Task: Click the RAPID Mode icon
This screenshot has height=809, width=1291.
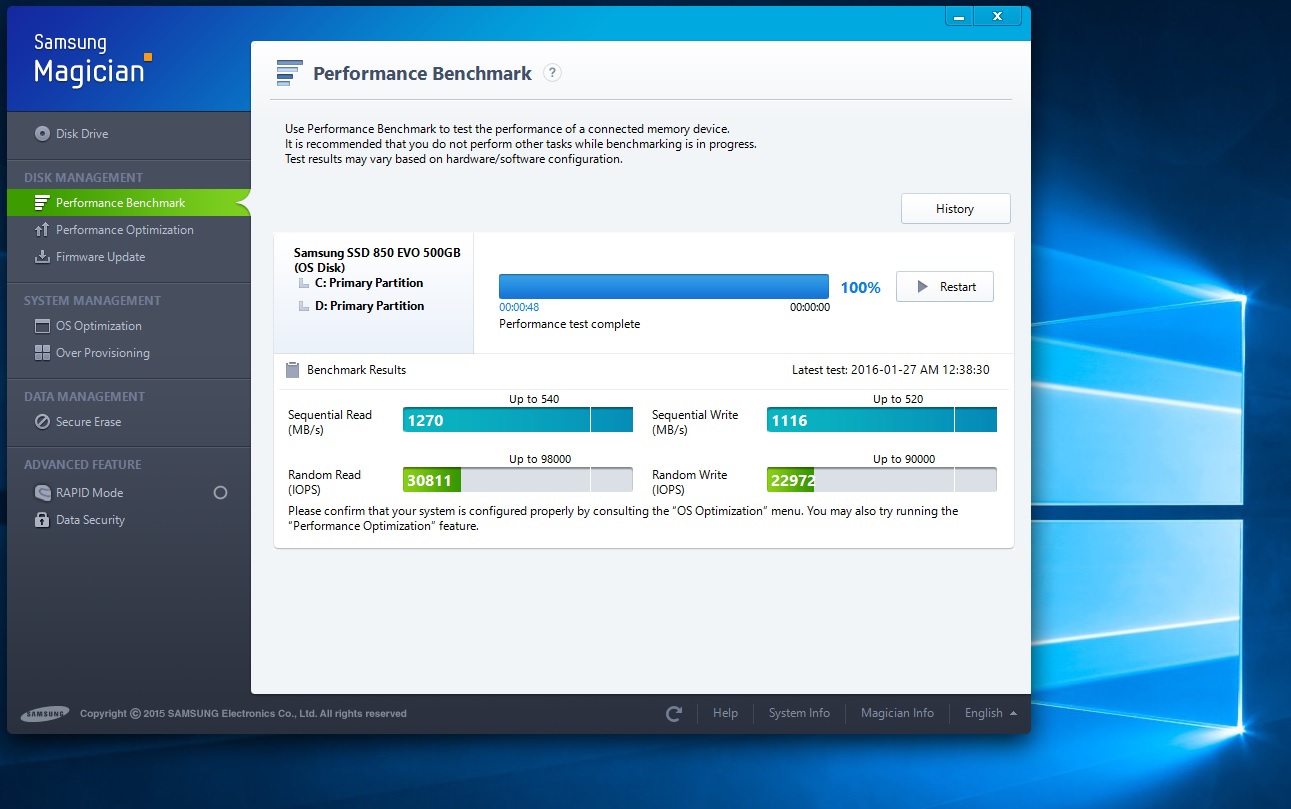Action: (x=42, y=493)
